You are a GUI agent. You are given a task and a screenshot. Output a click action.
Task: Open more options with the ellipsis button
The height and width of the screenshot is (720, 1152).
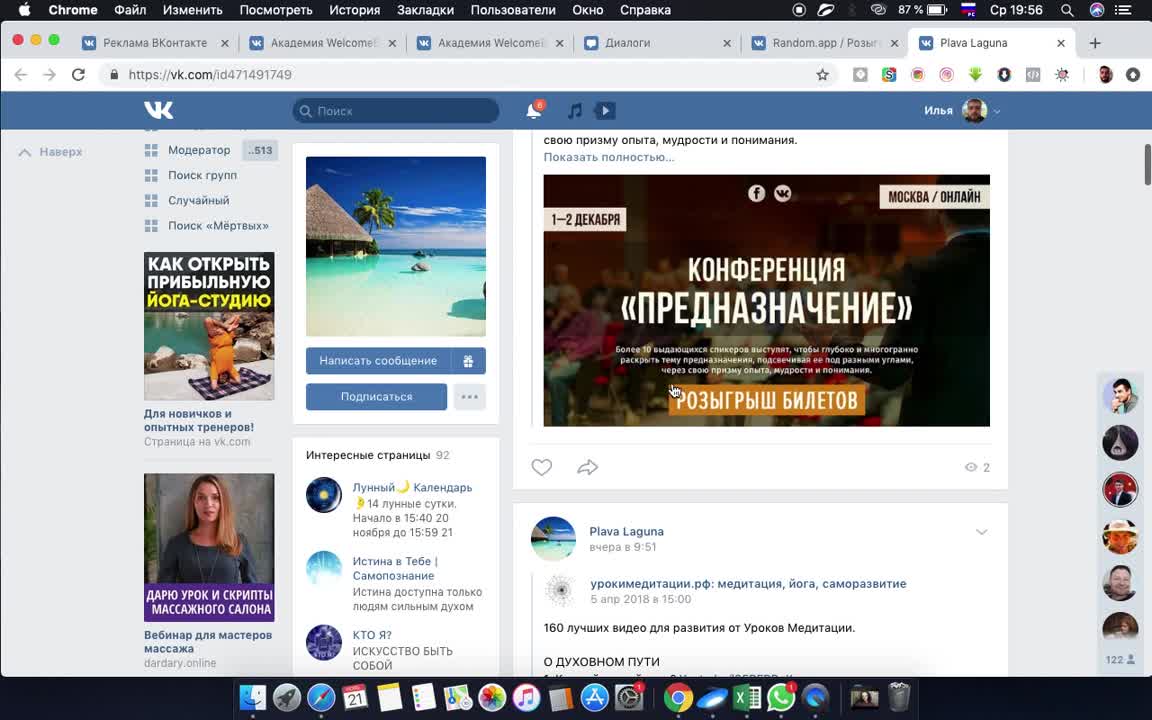[x=469, y=396]
